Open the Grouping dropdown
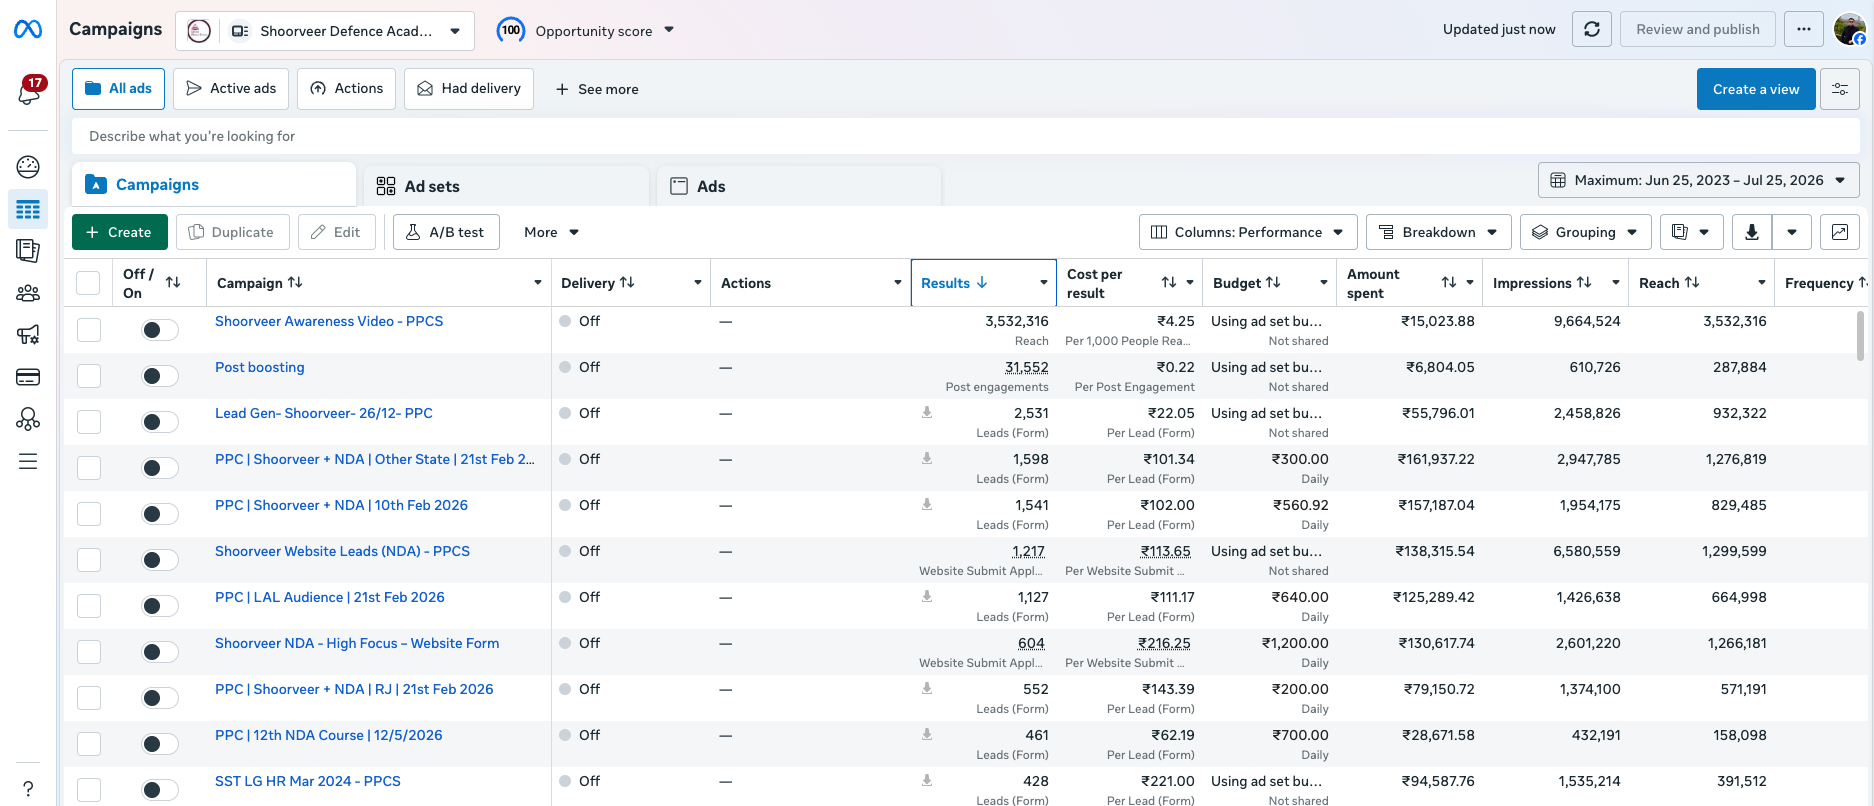Screen dimensions: 1874x806 (x=1585, y=232)
